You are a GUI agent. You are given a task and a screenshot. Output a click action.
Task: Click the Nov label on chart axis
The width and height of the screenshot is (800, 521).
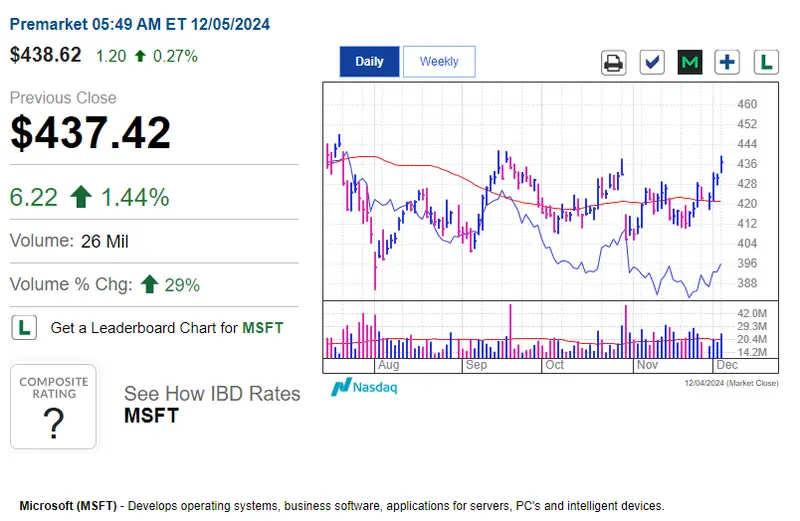647,365
